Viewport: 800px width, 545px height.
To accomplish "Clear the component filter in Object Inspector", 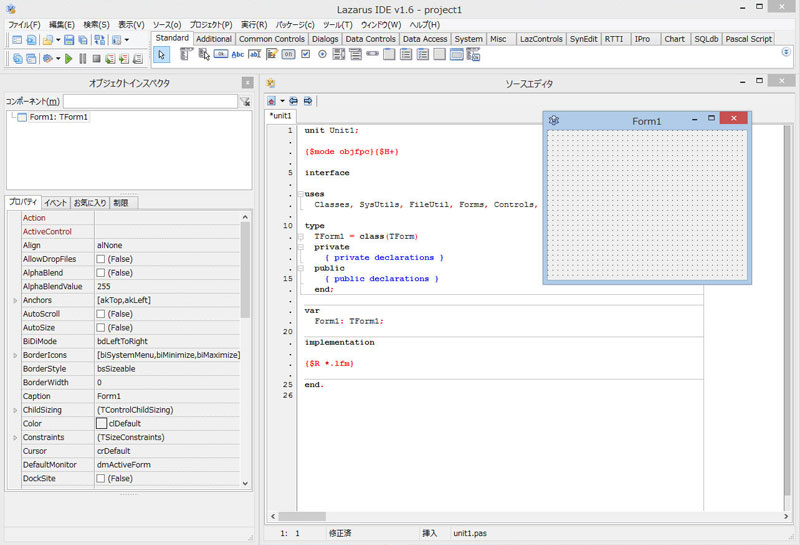I will click(245, 102).
